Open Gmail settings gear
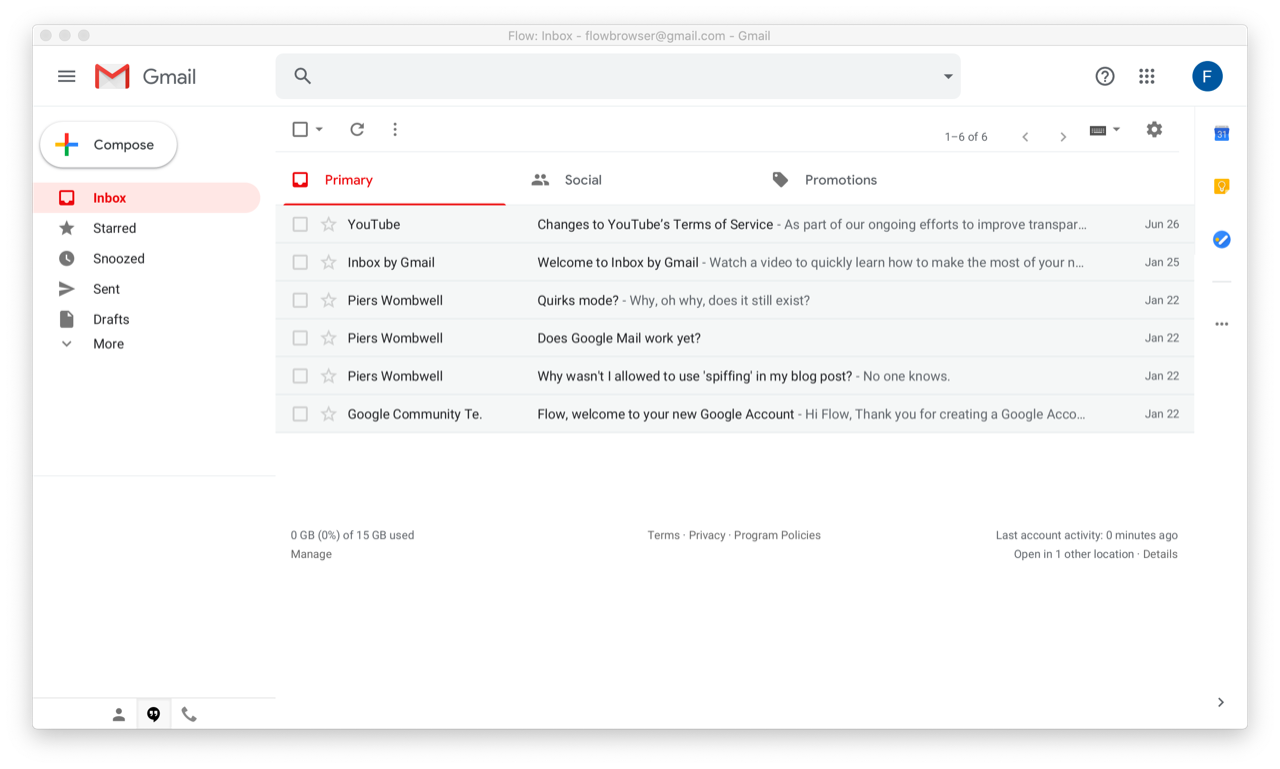 (1154, 129)
